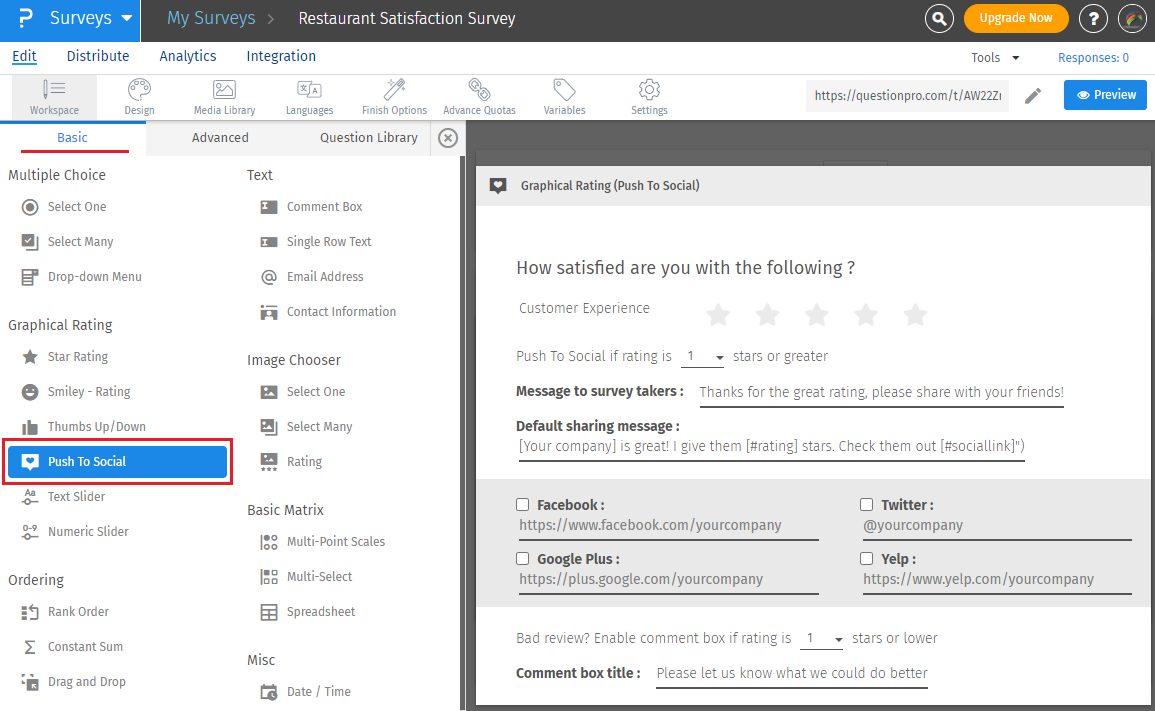1155x711 pixels.
Task: Open the Media Library
Action: tap(224, 97)
